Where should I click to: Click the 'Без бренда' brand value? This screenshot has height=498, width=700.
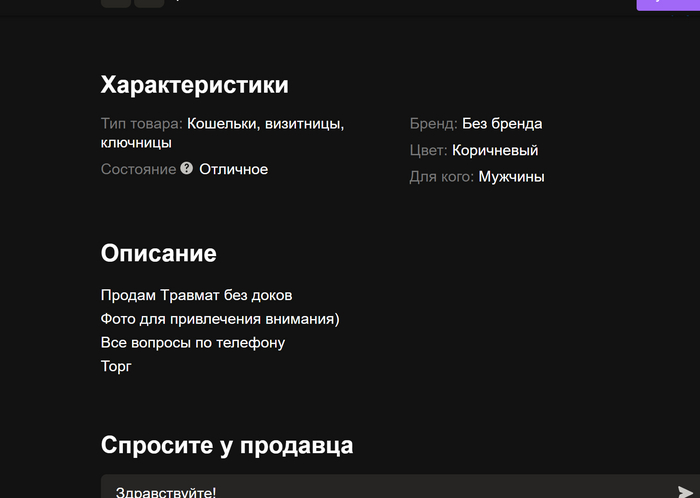coord(502,124)
